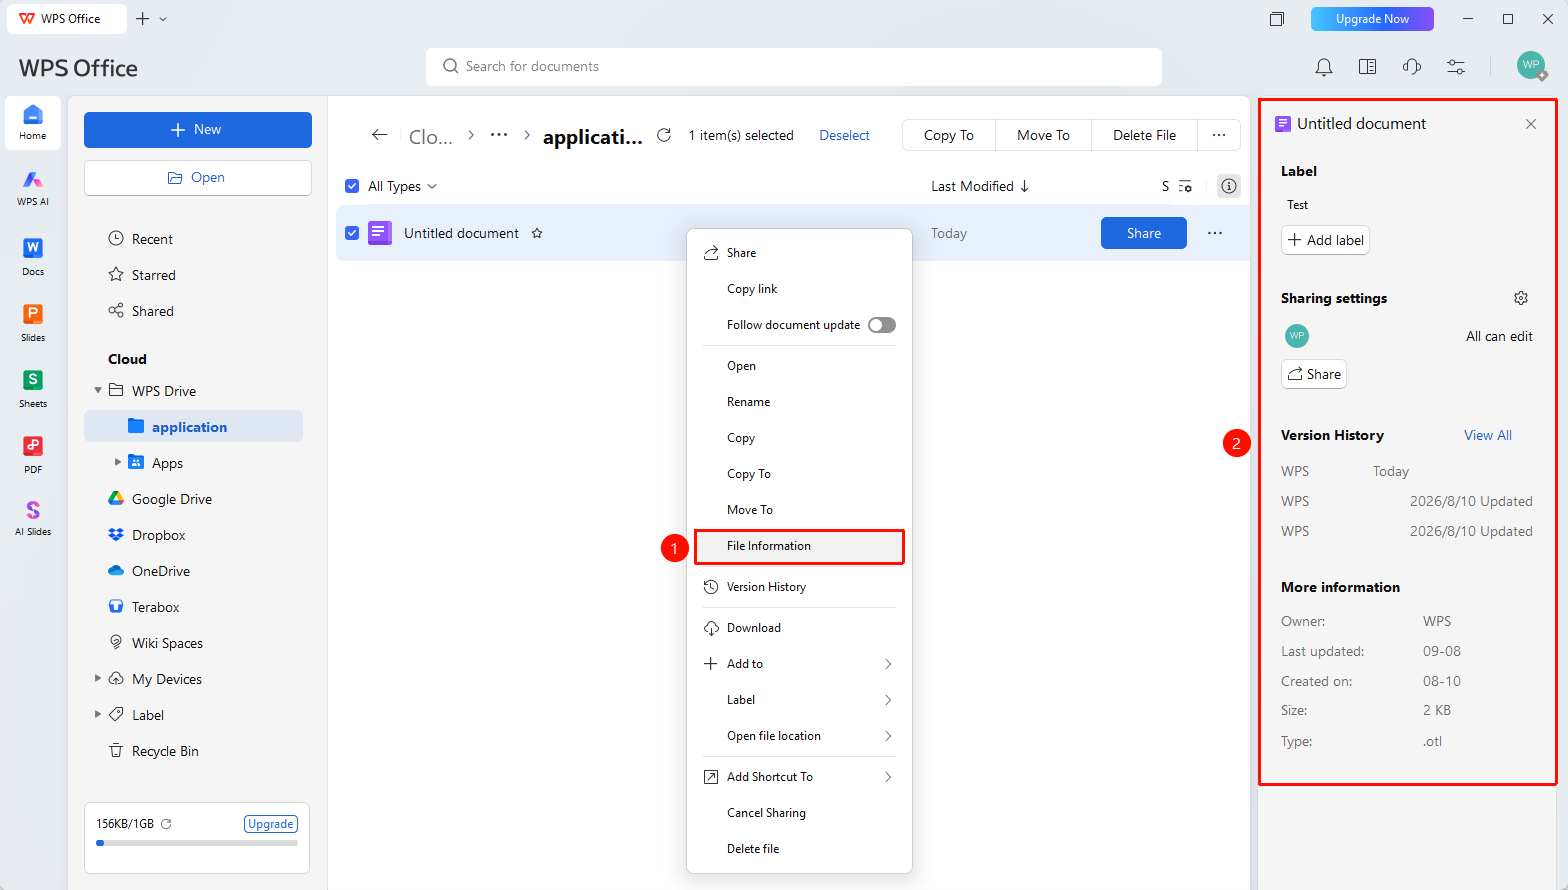
Task: Click the Deselect link
Action: [844, 135]
